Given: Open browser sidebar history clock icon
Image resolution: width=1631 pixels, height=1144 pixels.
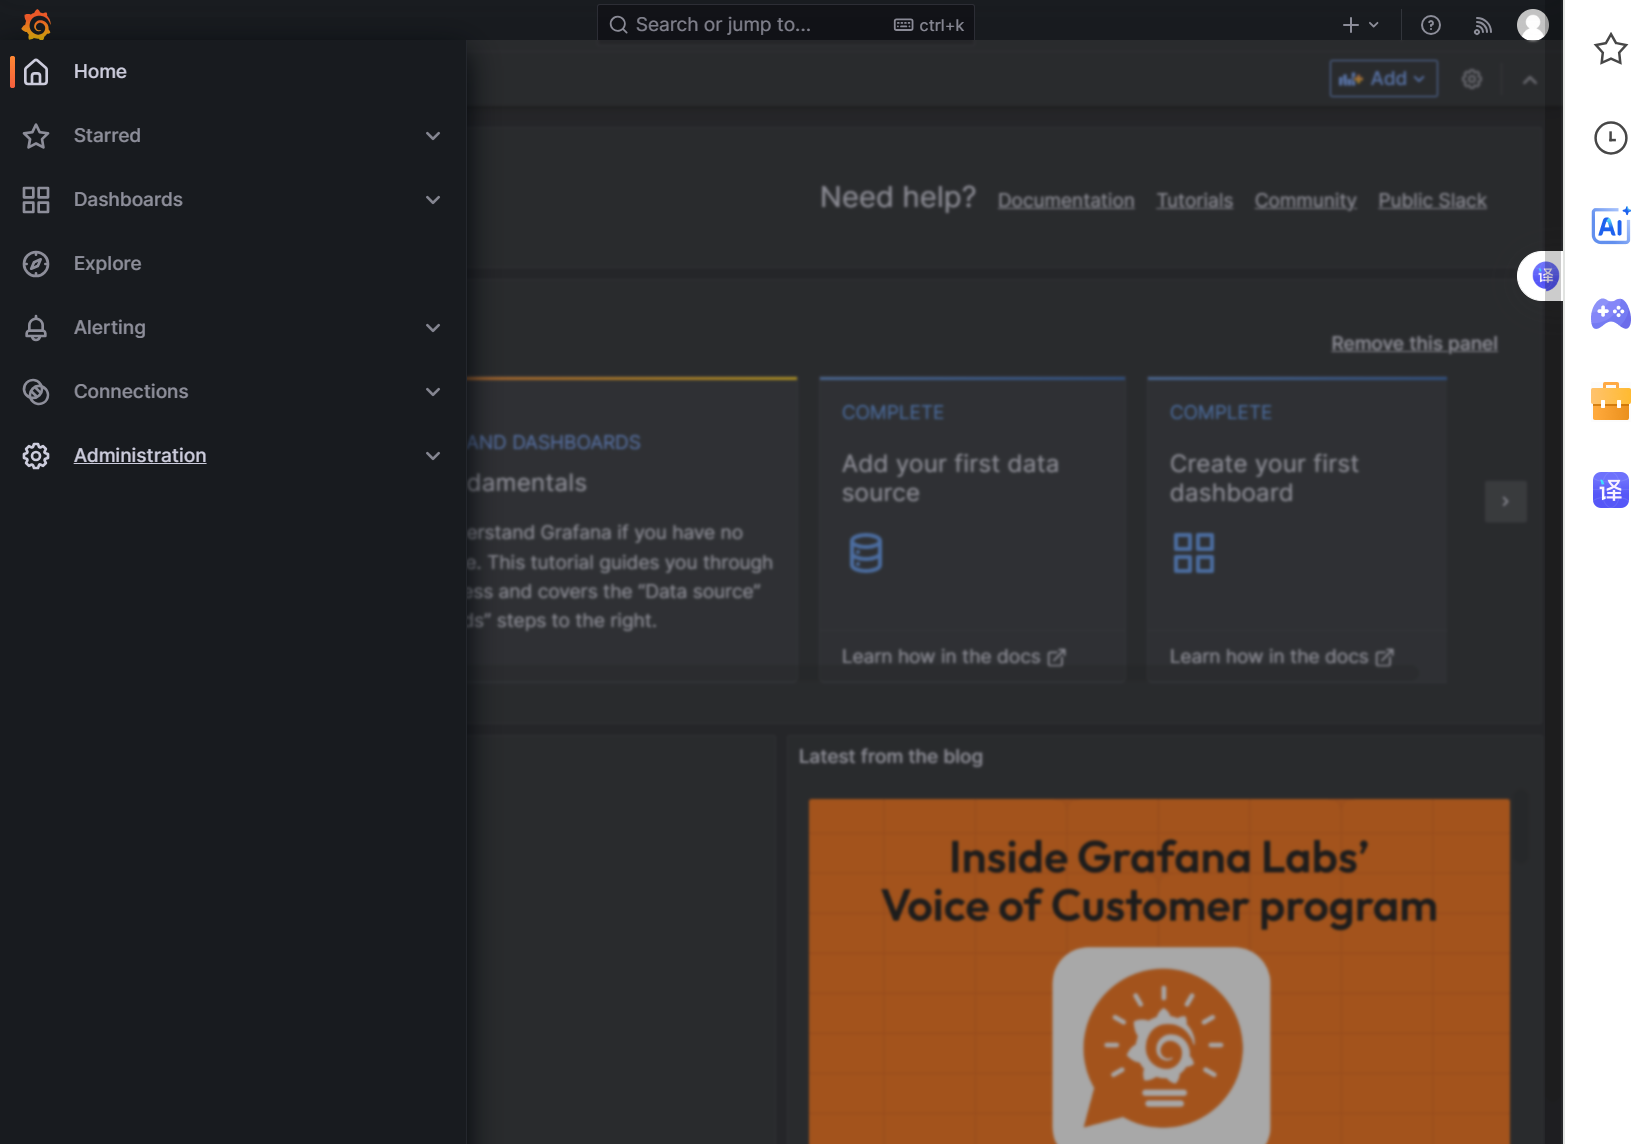Looking at the screenshot, I should point(1610,138).
